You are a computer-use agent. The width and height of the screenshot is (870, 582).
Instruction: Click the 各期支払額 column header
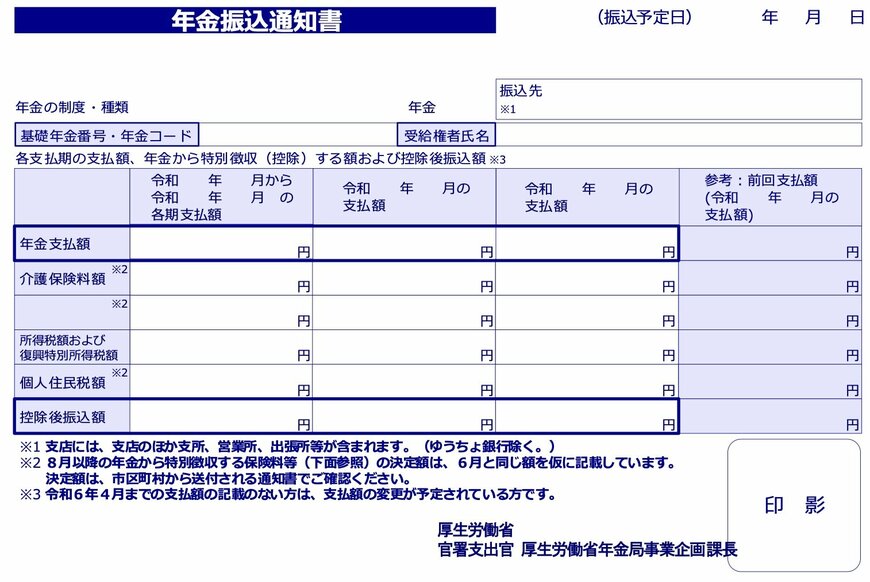point(218,197)
